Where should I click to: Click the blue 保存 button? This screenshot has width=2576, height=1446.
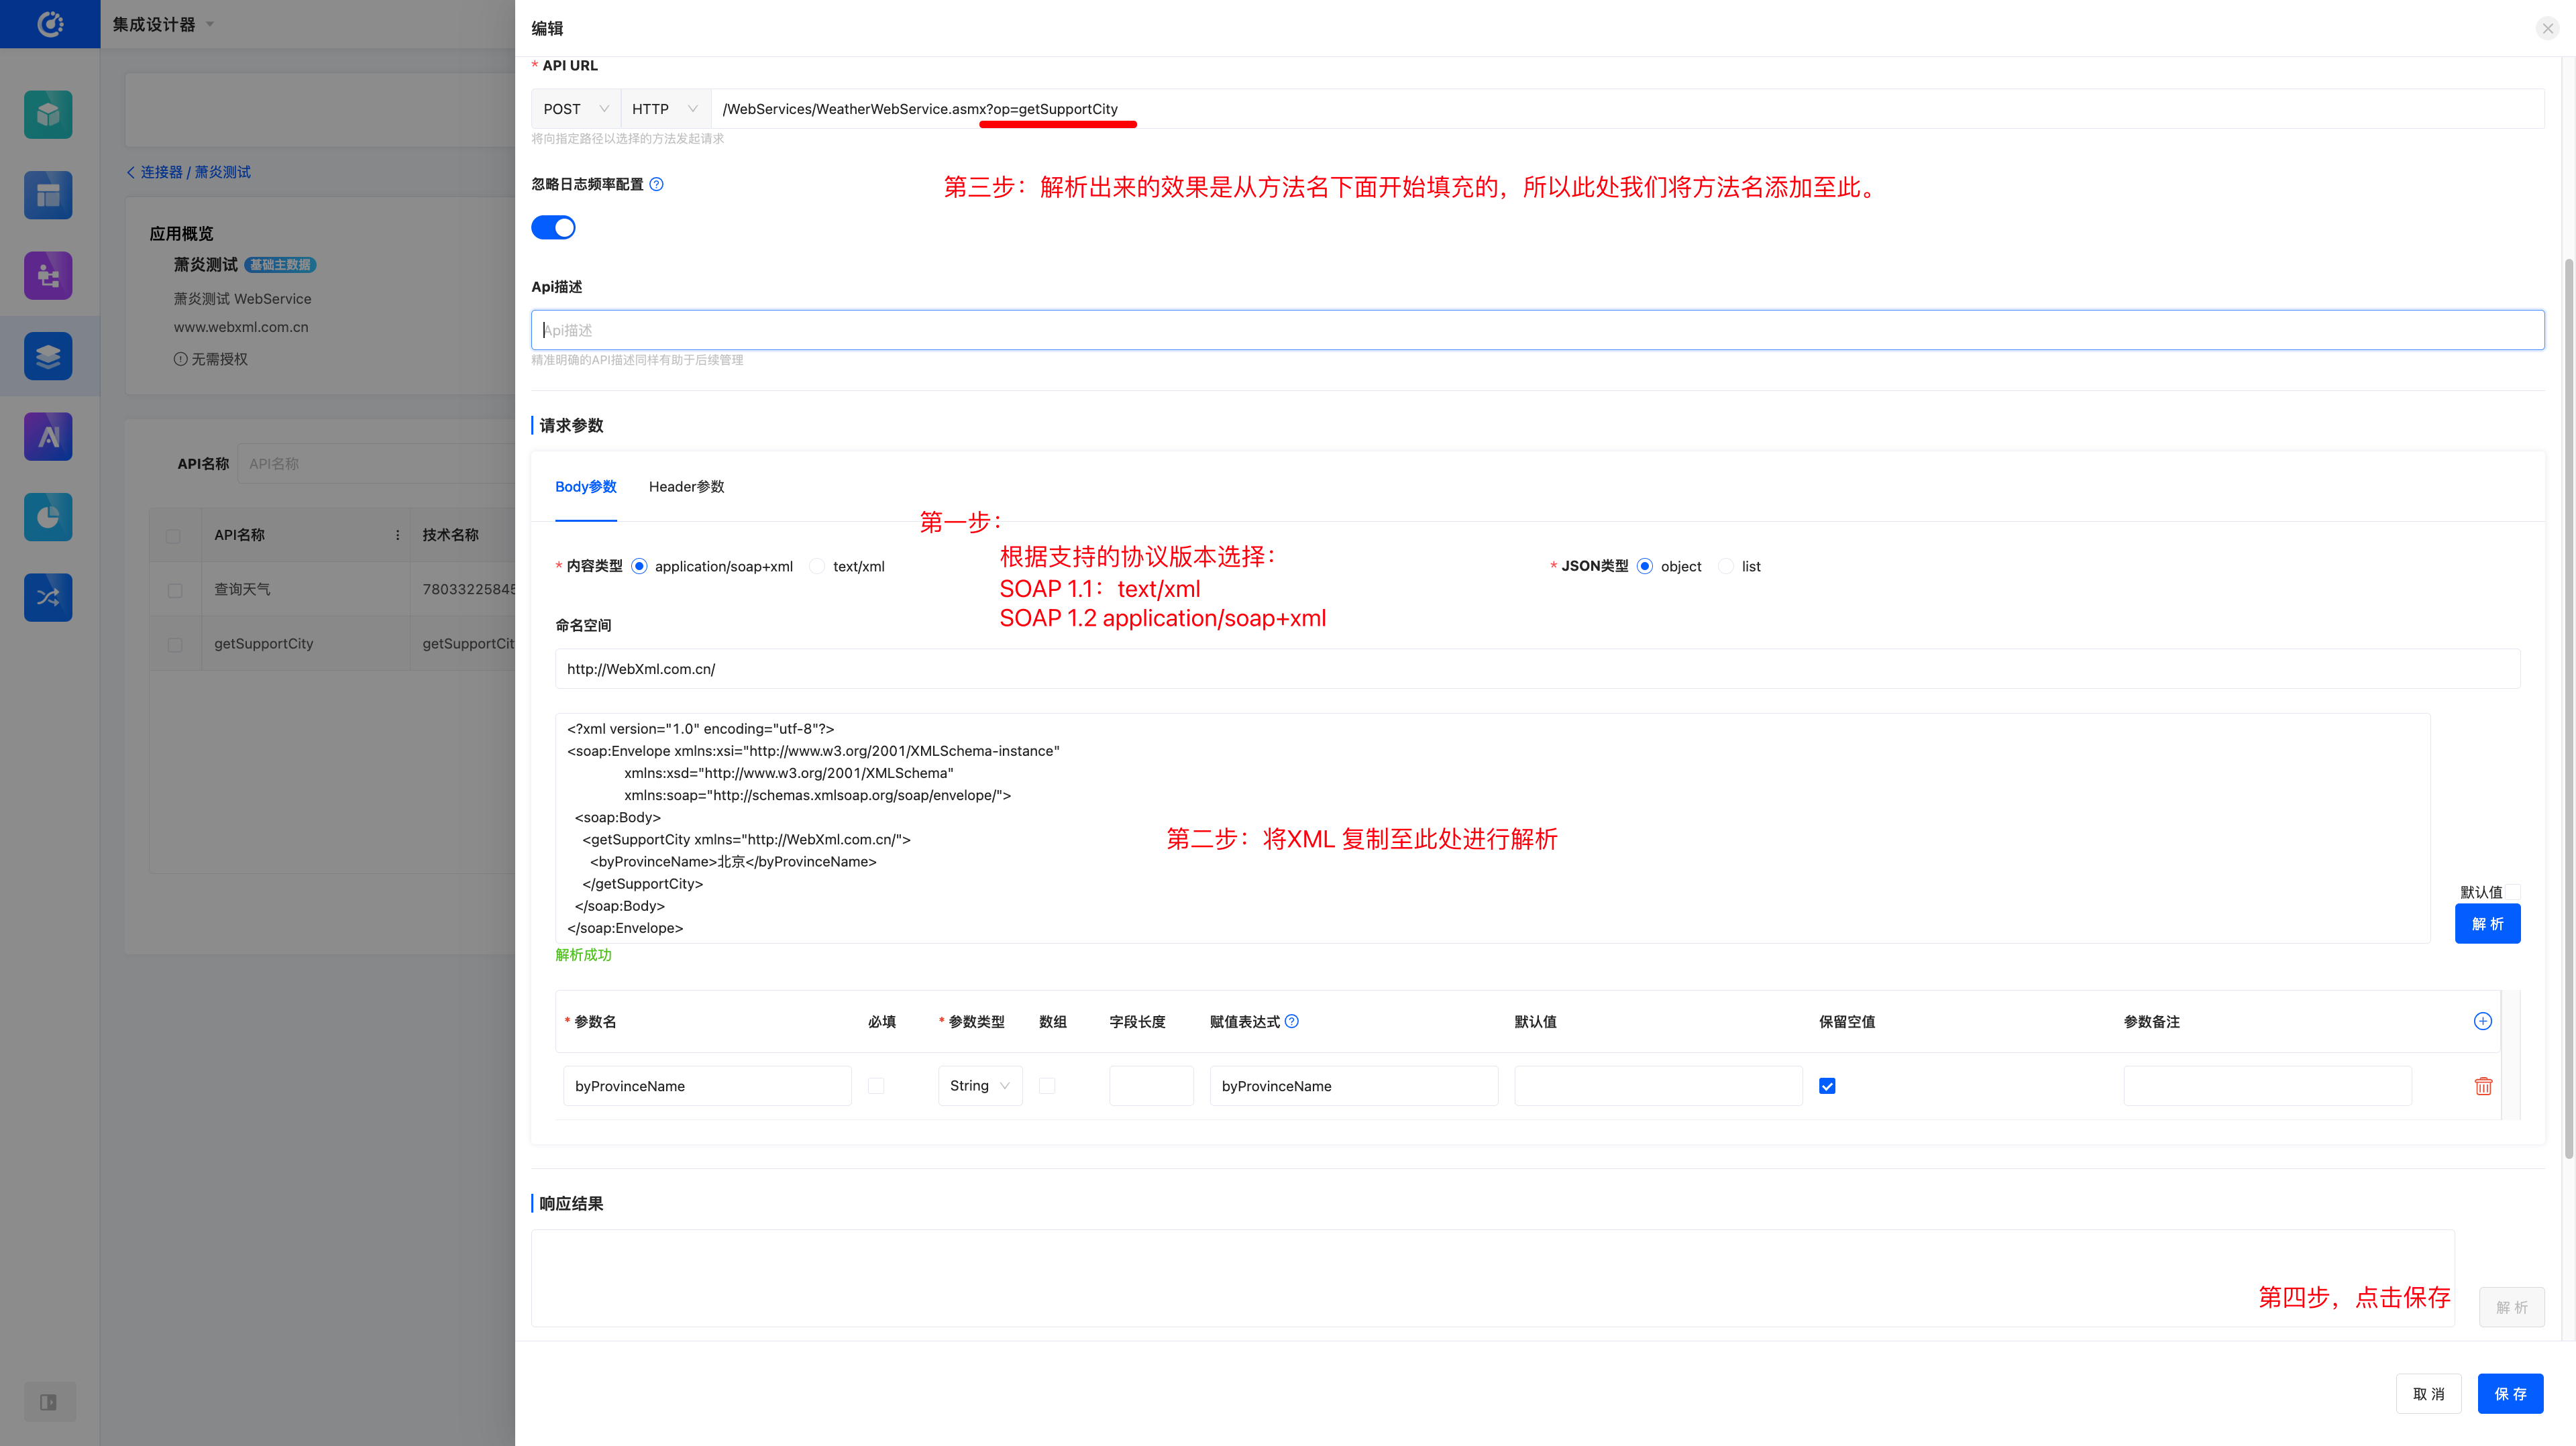(2509, 1393)
